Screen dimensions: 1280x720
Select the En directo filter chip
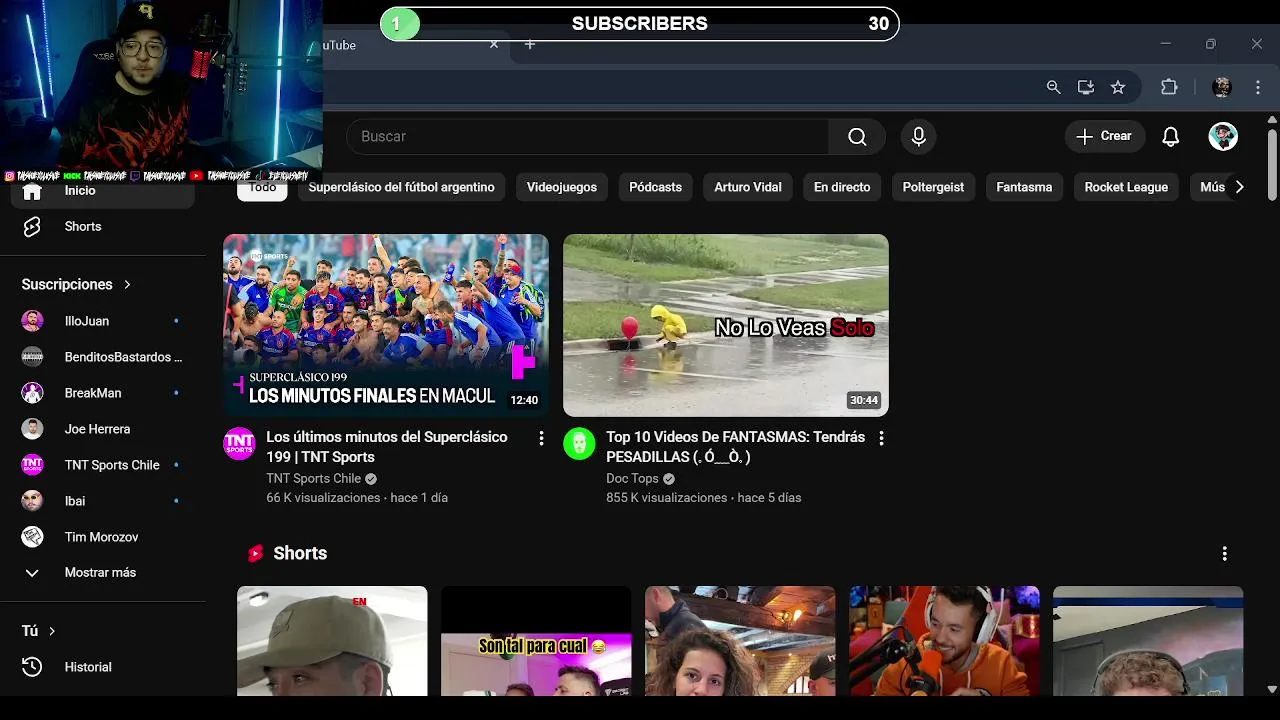coord(842,187)
